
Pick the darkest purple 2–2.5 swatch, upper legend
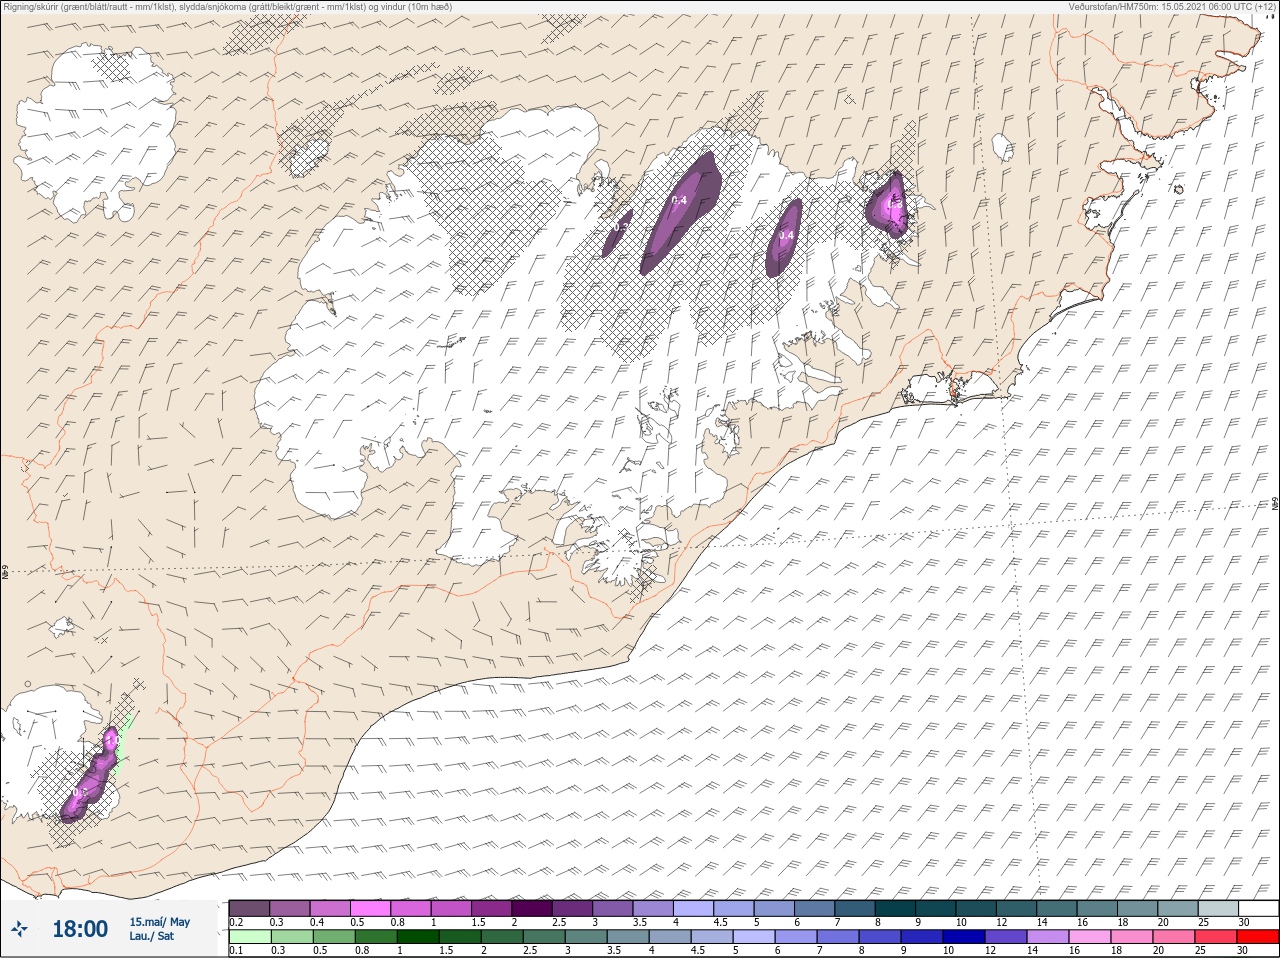tap(533, 908)
